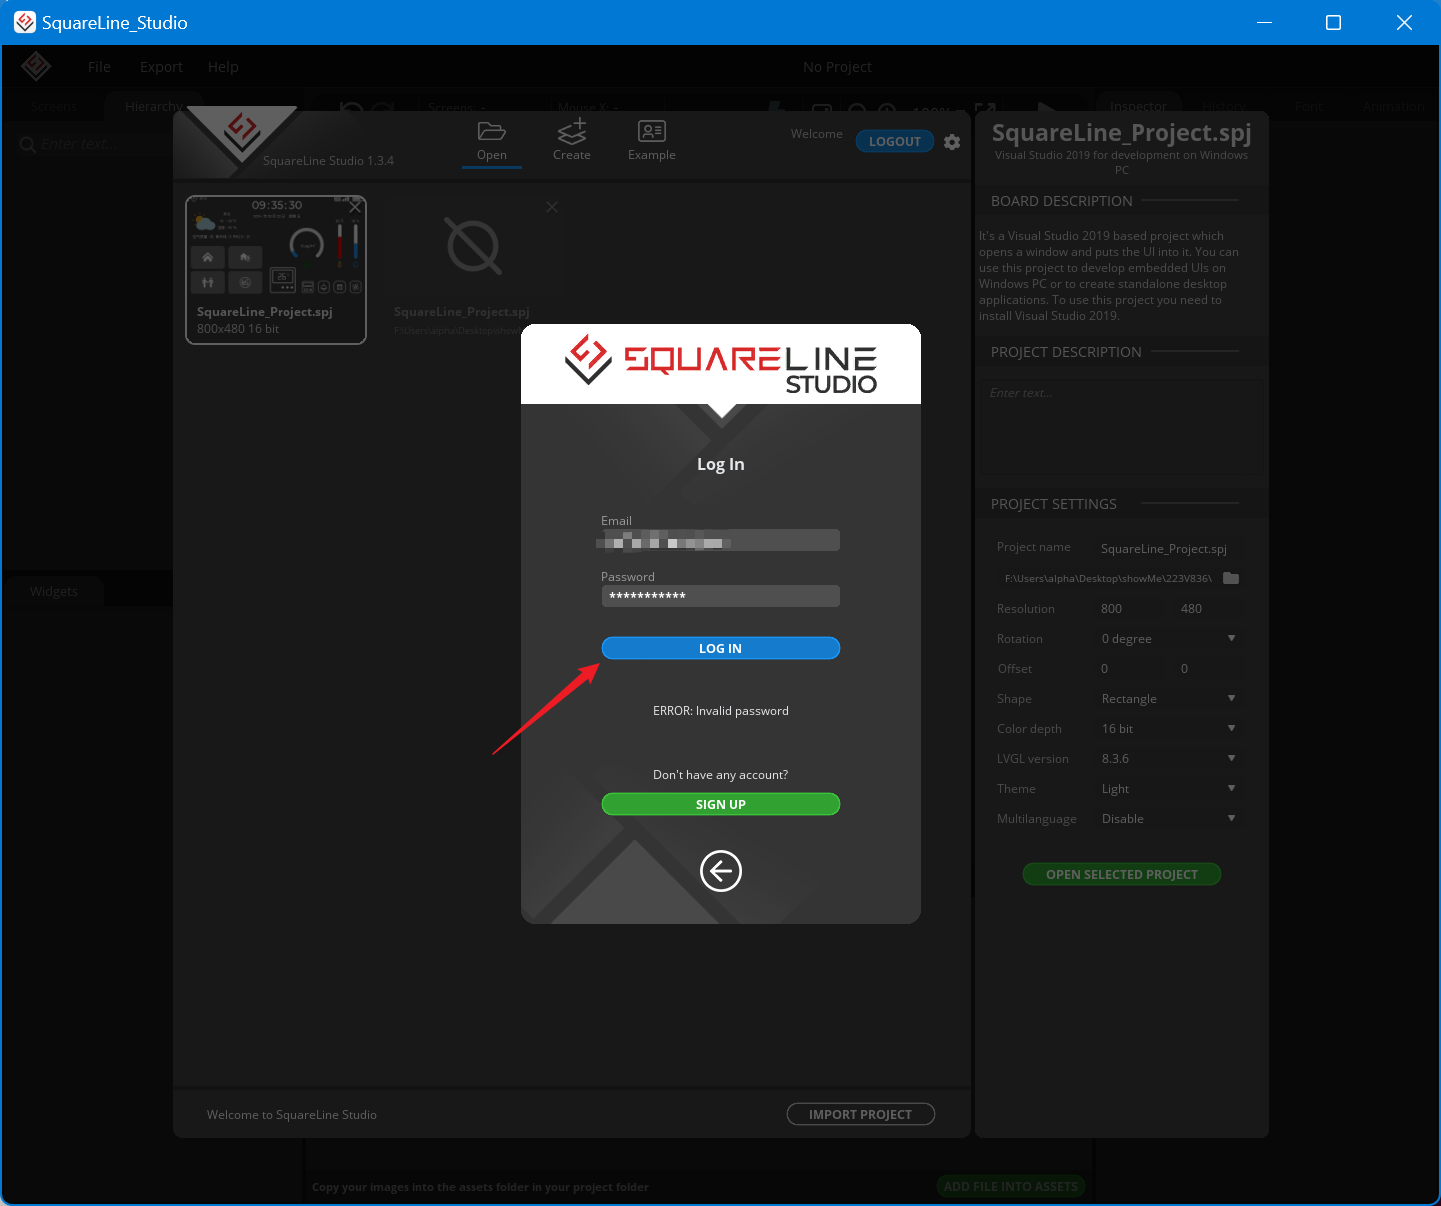Browse project folder with the folder icon
Screen dimensions: 1441x1206
pyautogui.click(x=1231, y=578)
